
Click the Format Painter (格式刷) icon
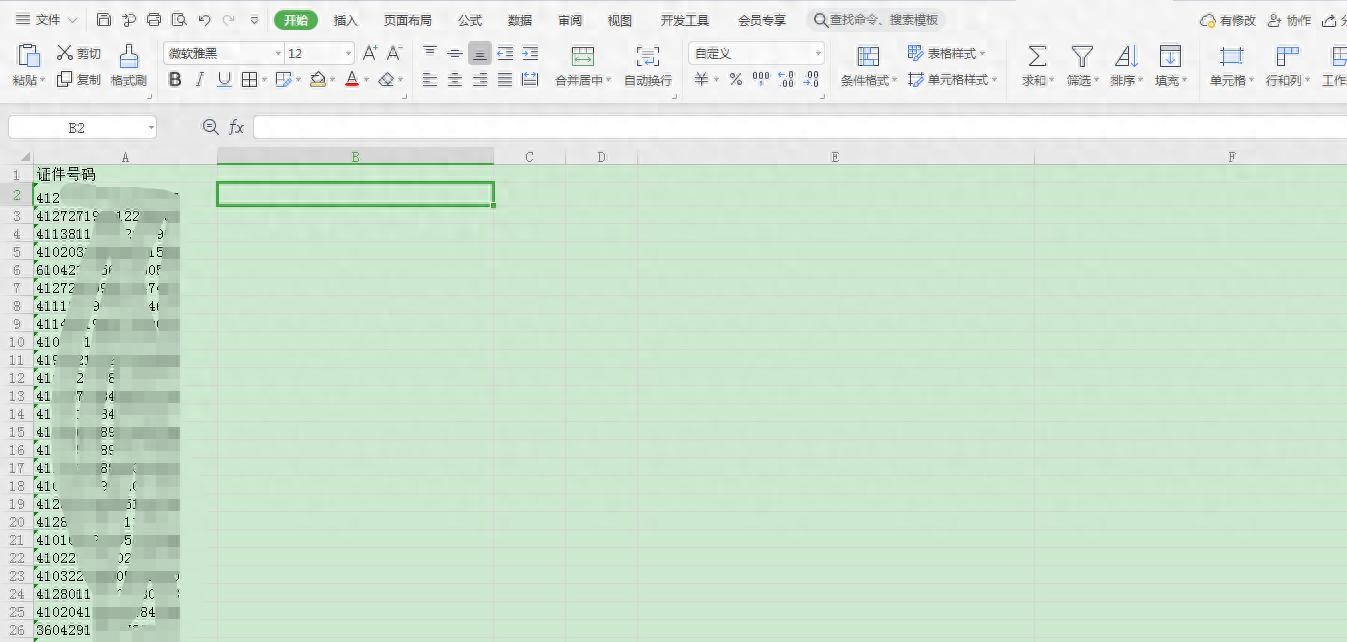pos(128,56)
